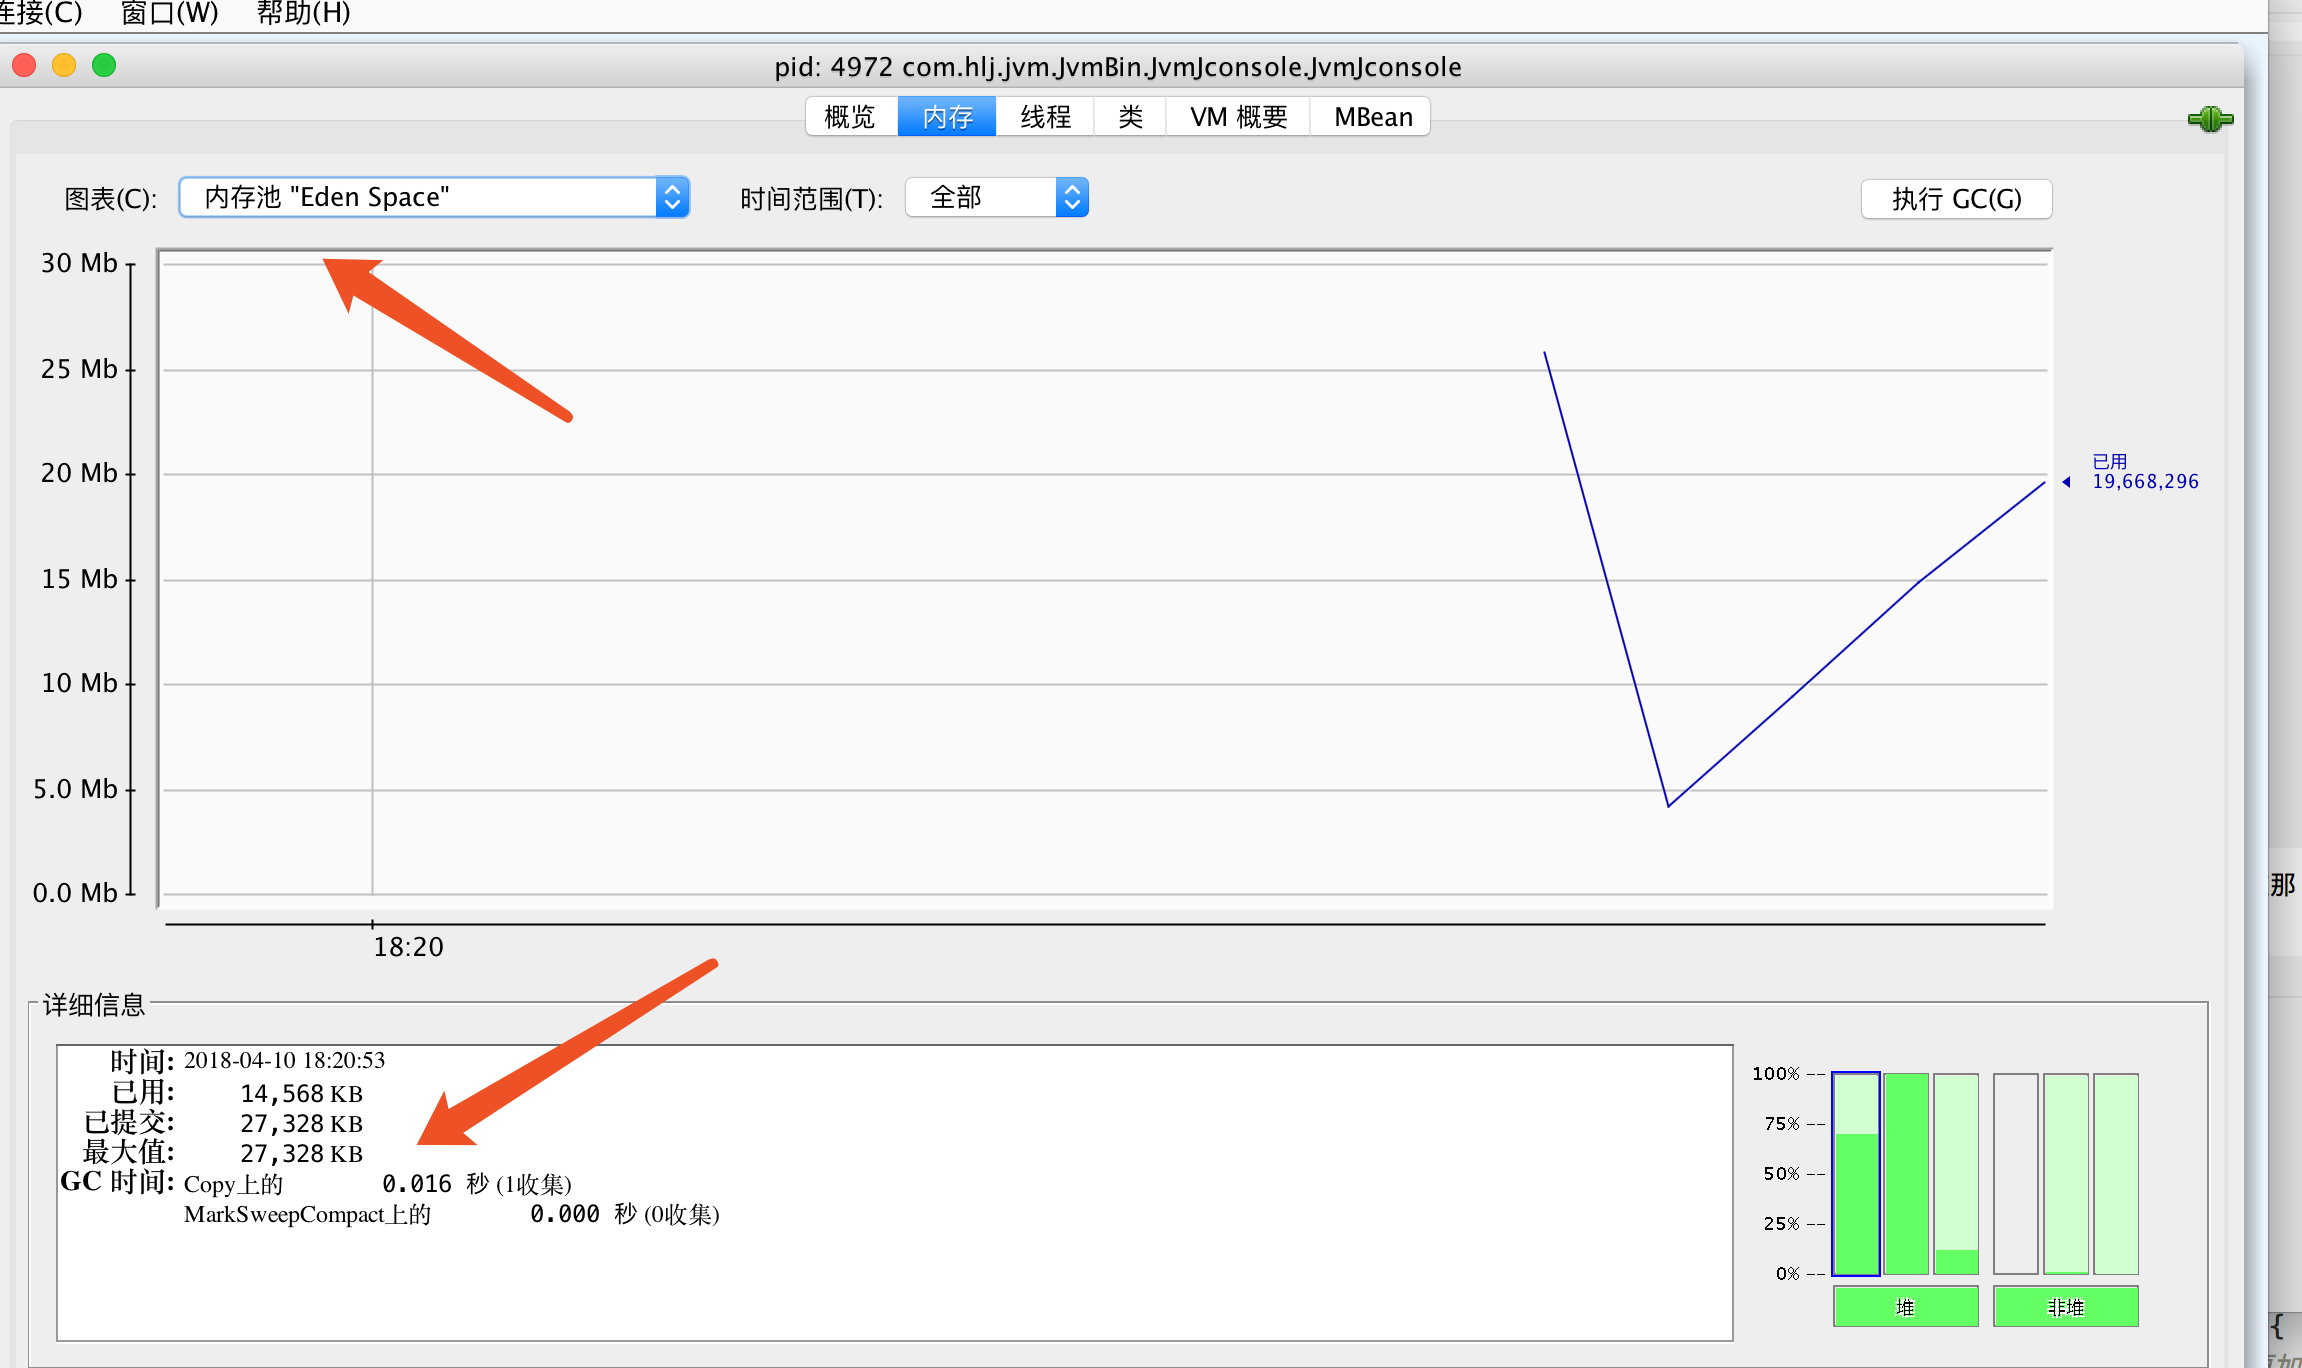Viewport: 2302px width, 1368px height.
Task: Click the green zoom window button
Action: (104, 66)
